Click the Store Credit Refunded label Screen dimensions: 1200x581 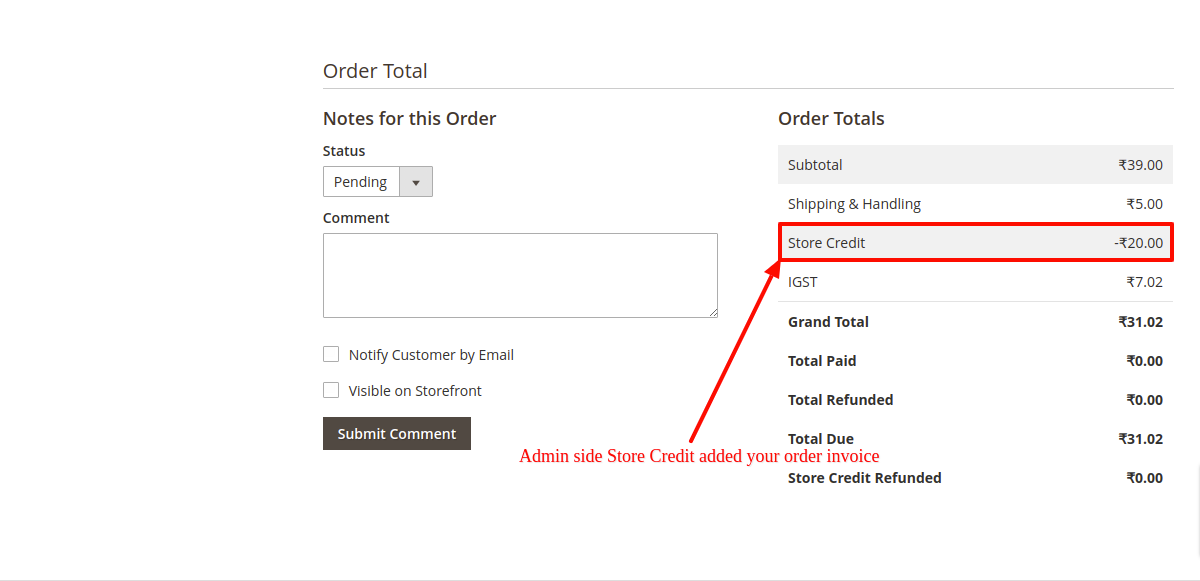[865, 478]
